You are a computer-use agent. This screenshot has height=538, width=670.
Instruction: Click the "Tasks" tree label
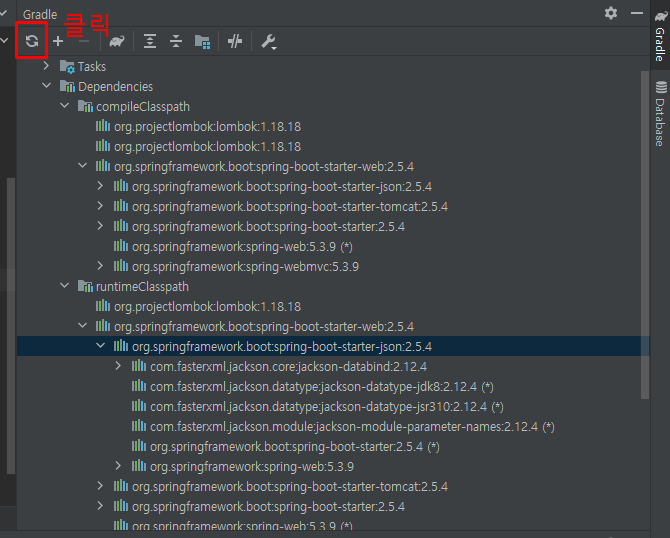92,67
